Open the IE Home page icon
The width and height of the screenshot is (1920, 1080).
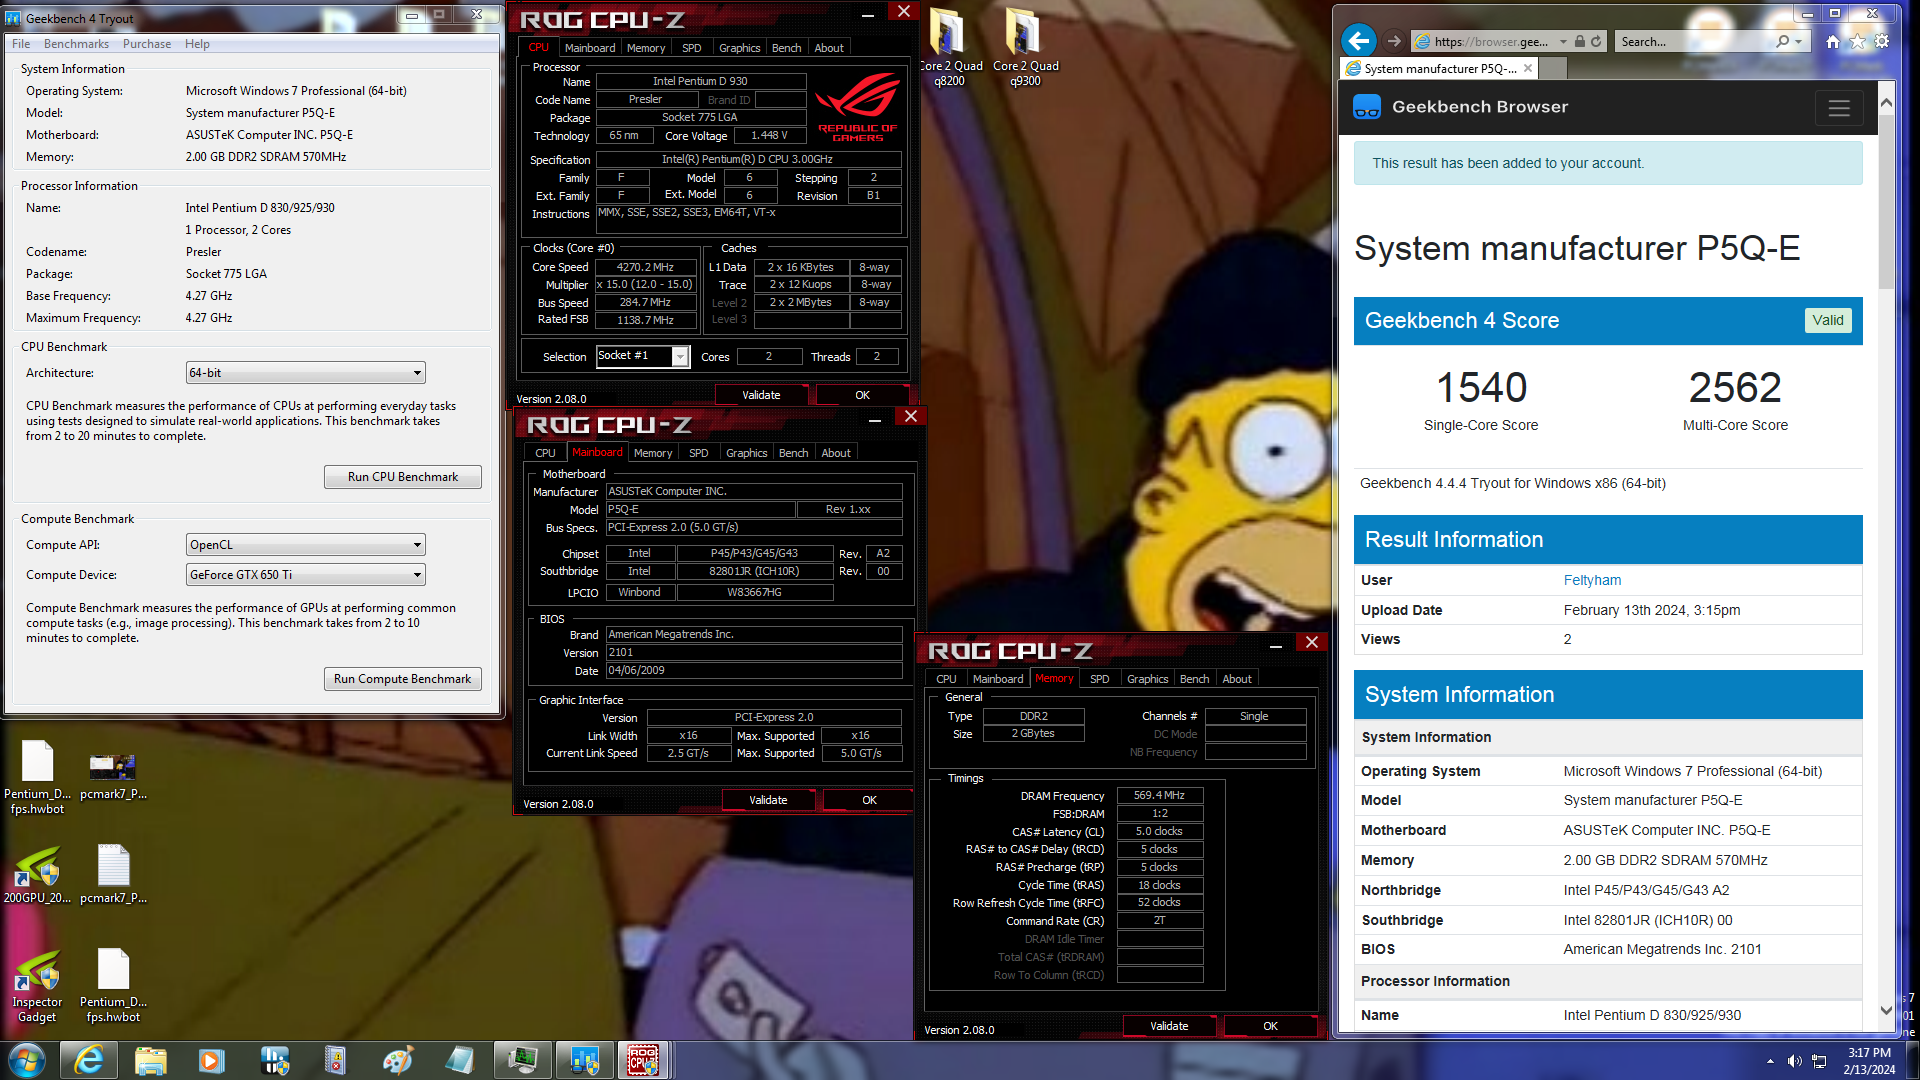[1832, 41]
